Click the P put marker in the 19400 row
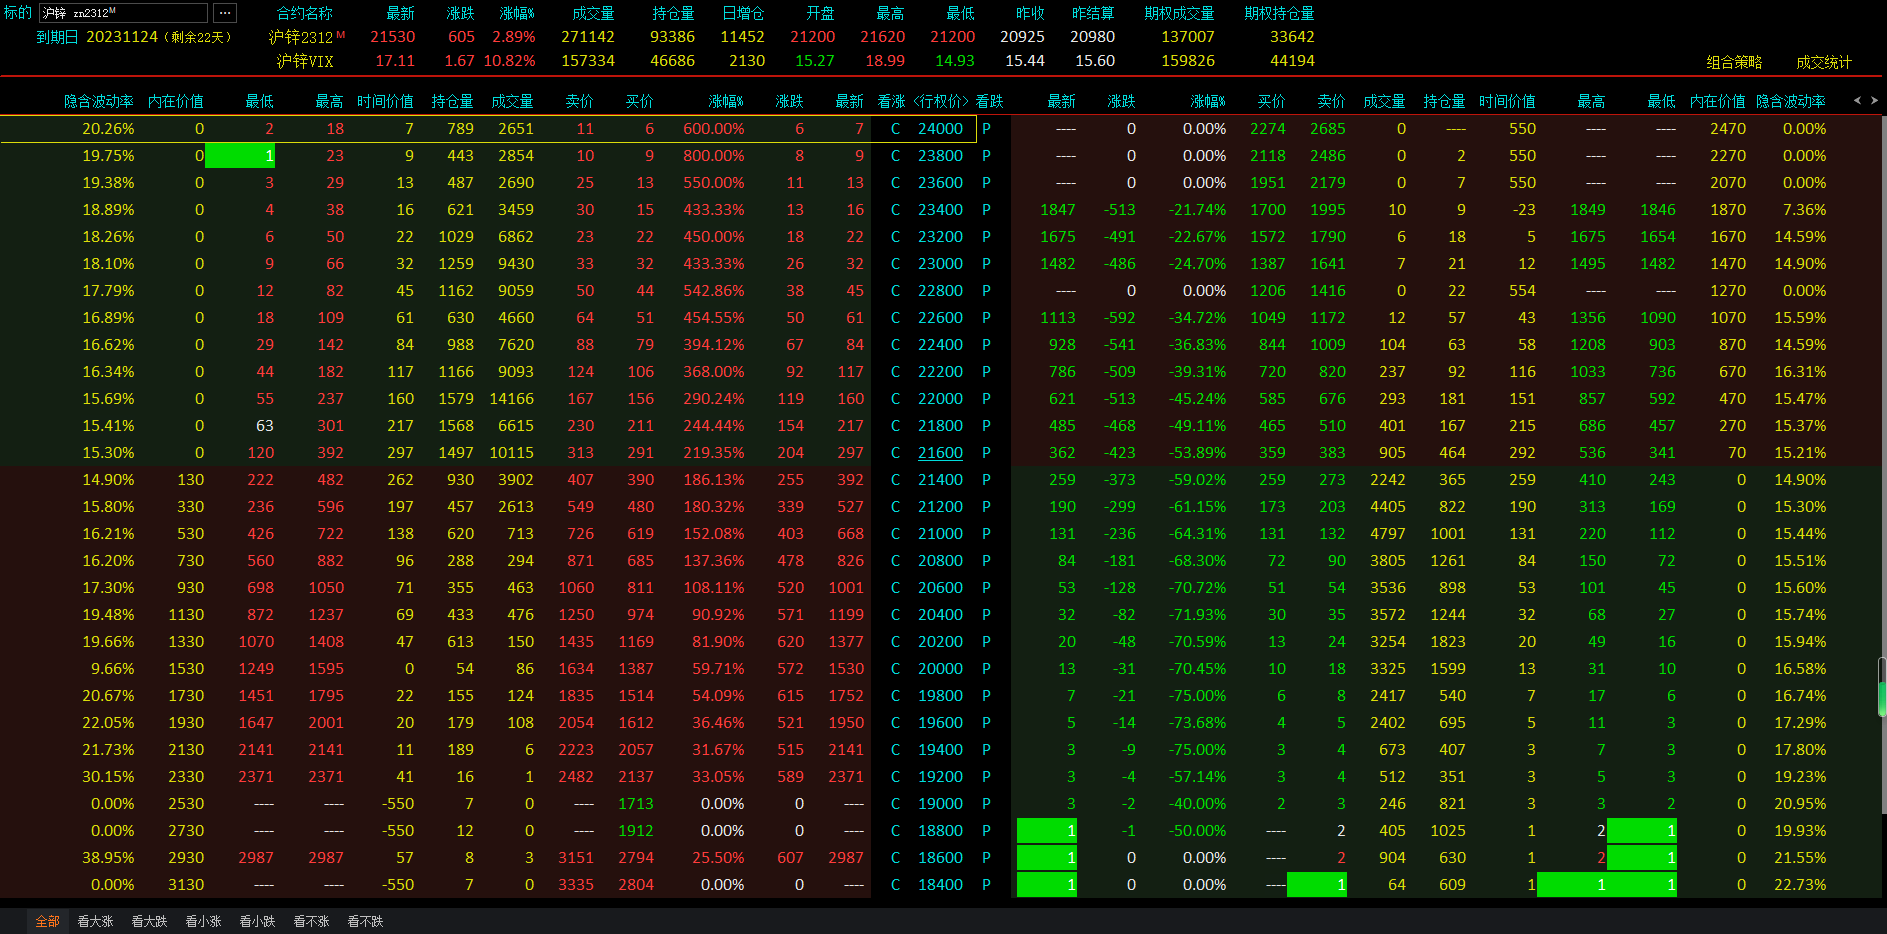This screenshot has width=1887, height=934. [986, 750]
